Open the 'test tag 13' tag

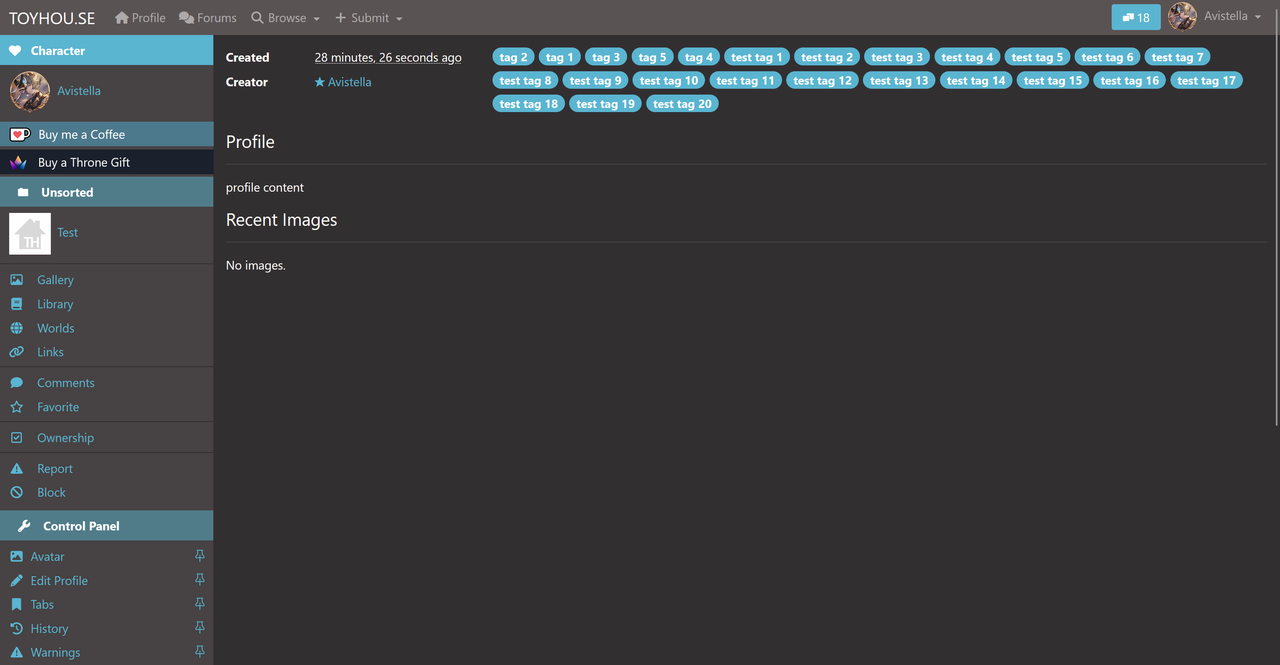[899, 80]
